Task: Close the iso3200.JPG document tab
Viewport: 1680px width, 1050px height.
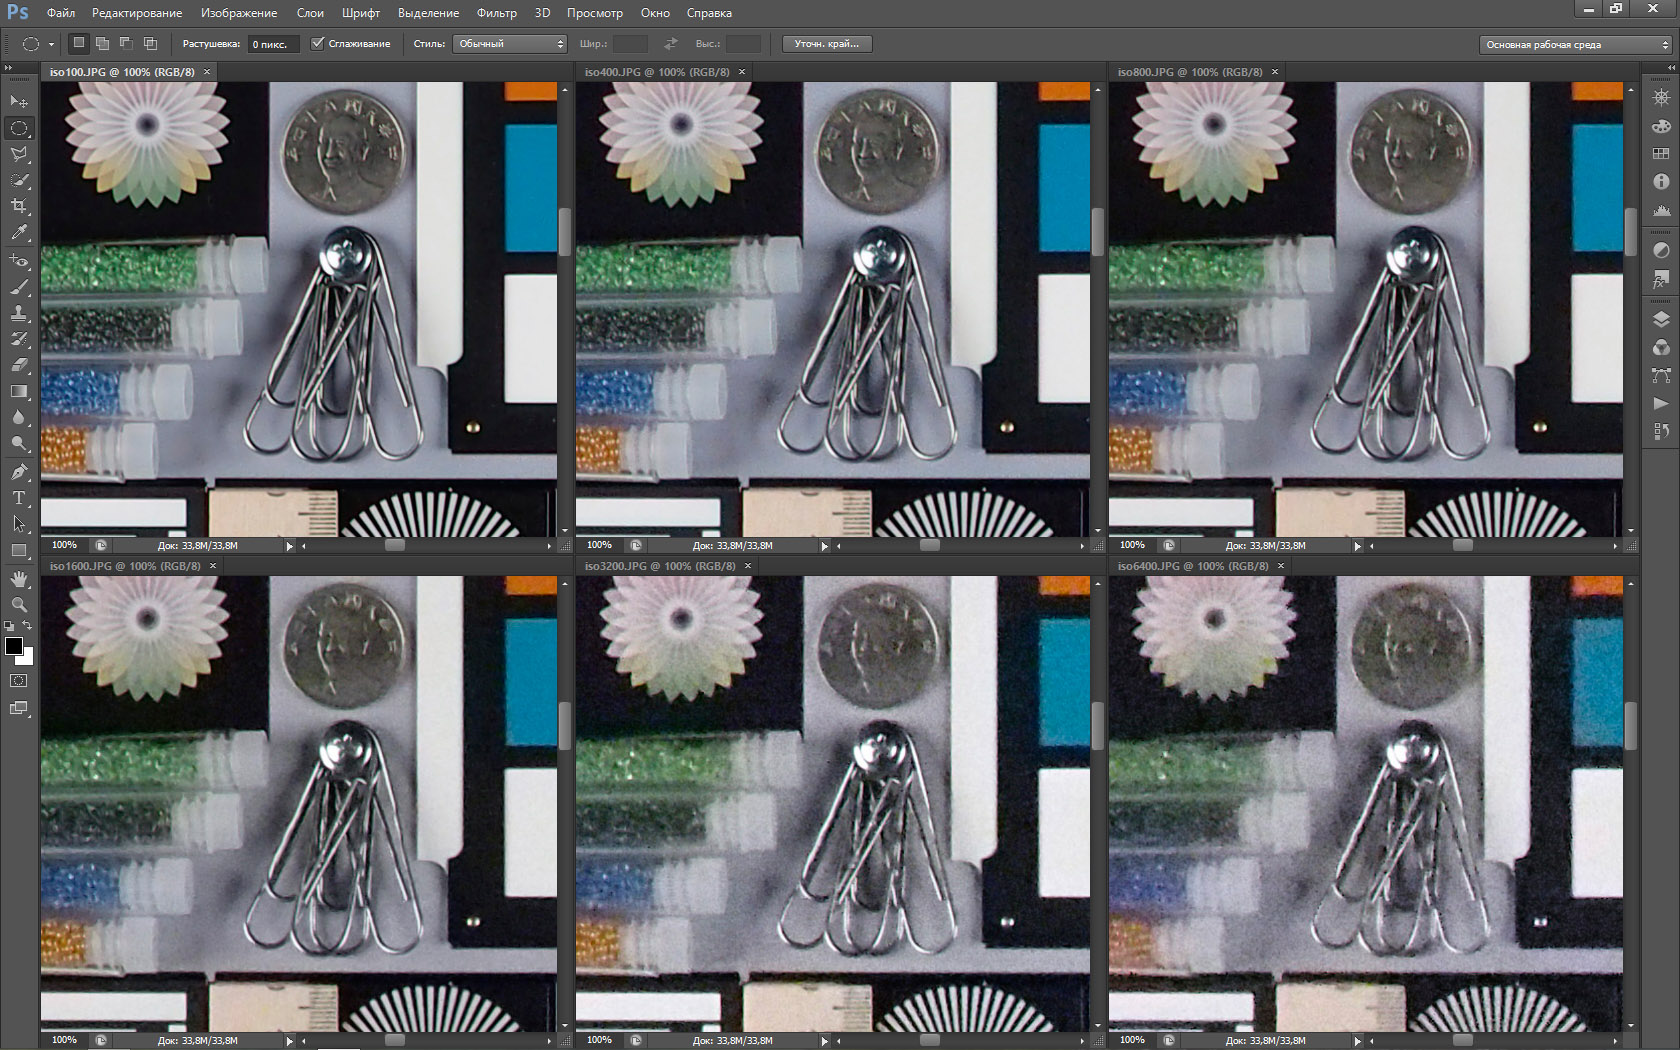Action: point(748,566)
